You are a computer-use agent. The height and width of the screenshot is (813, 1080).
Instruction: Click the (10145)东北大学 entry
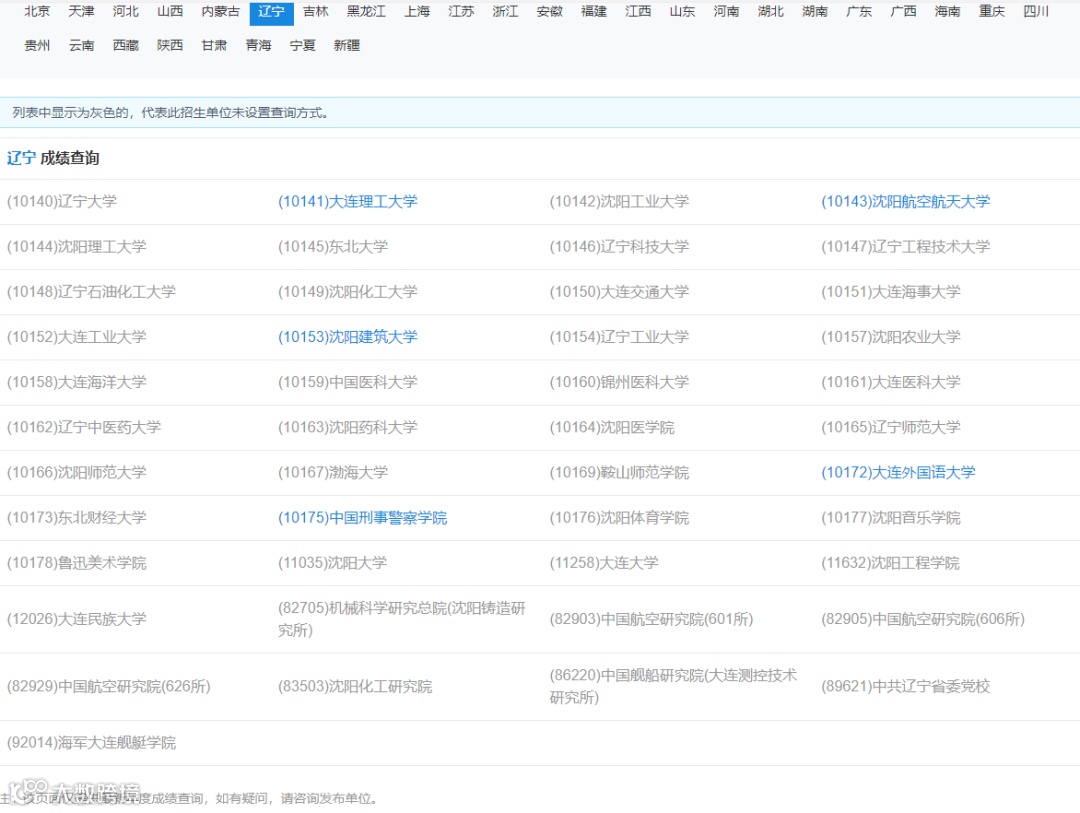pos(333,247)
